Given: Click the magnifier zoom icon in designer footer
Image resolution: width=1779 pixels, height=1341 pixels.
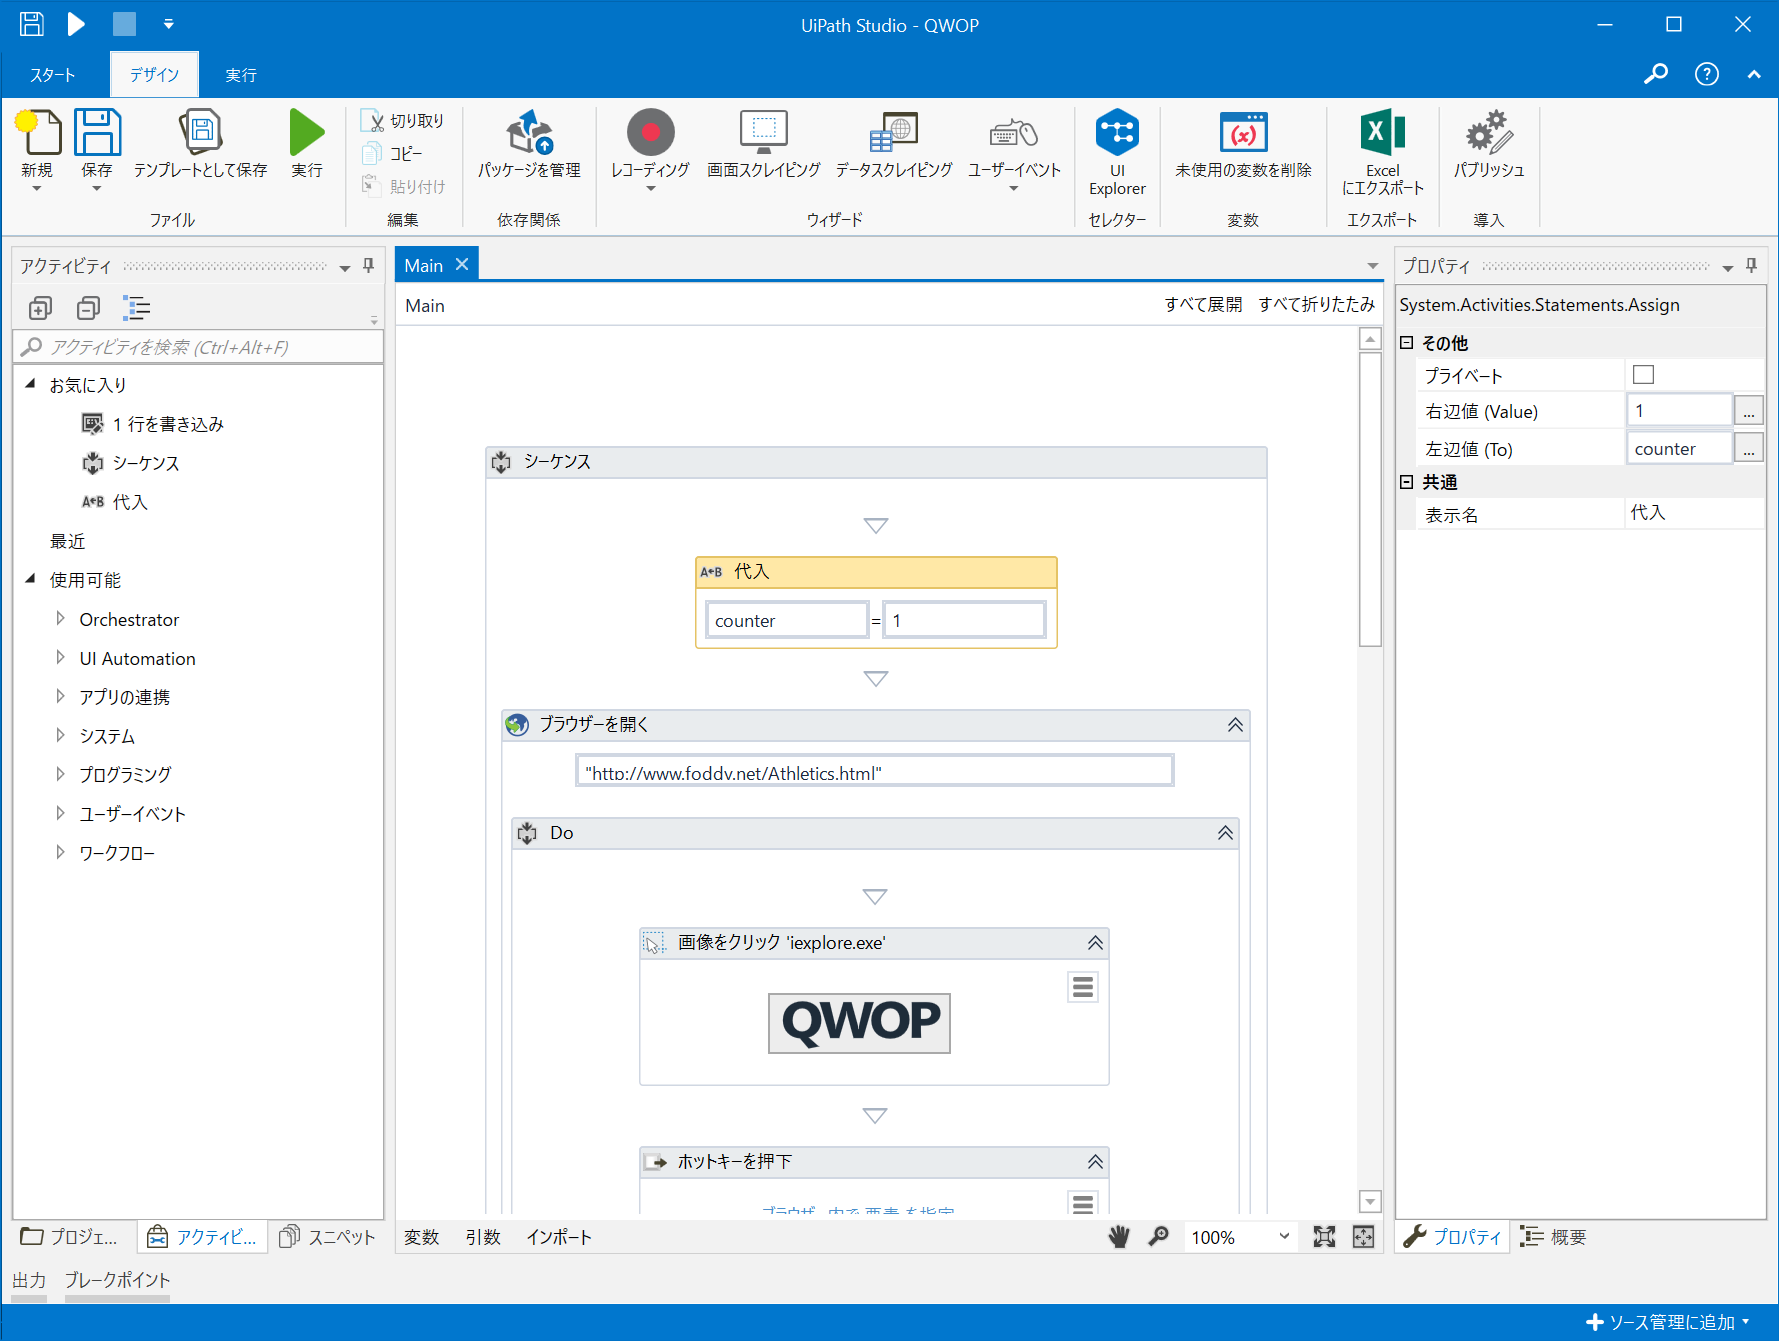Looking at the screenshot, I should click(x=1158, y=1237).
